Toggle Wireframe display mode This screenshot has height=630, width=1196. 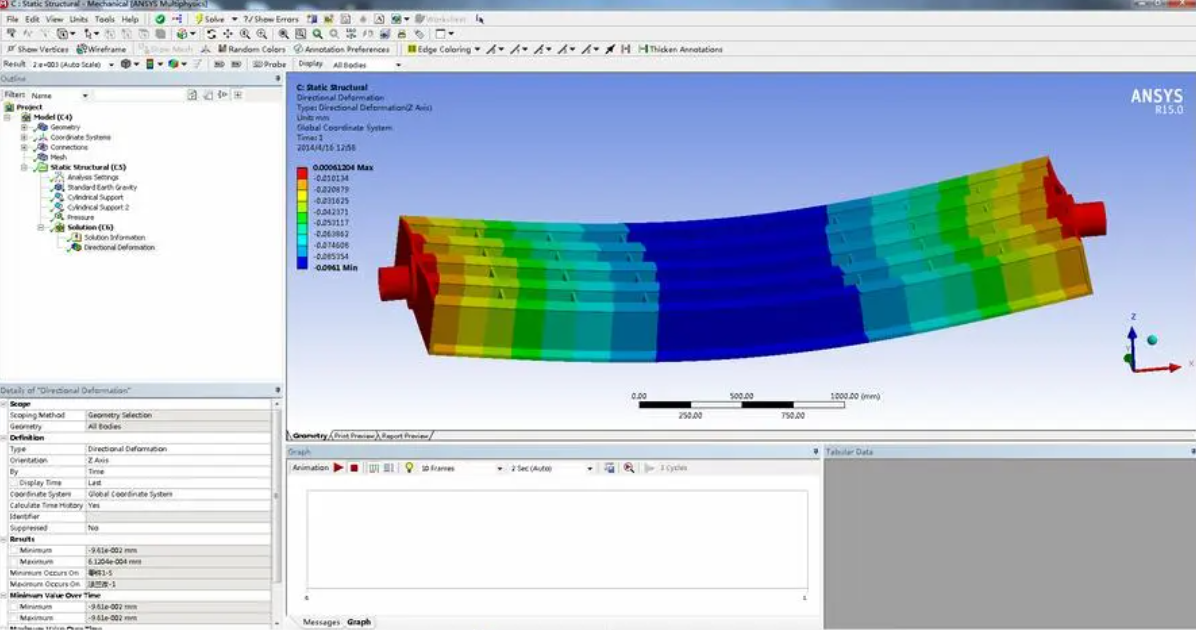tap(101, 49)
